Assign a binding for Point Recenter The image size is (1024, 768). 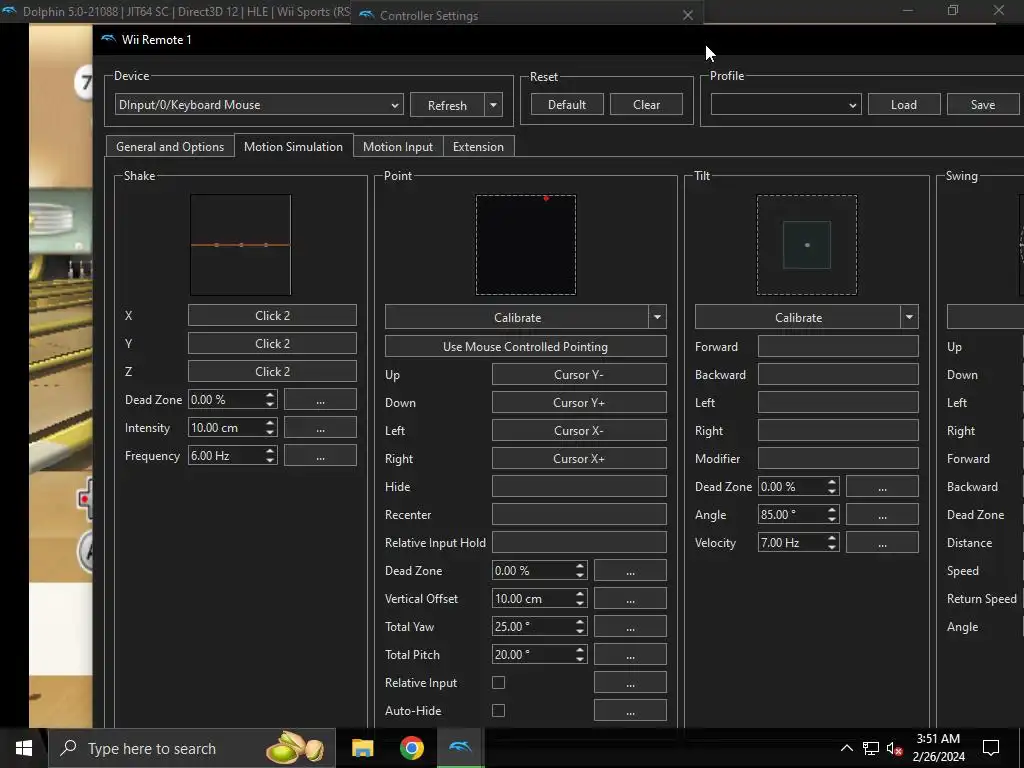point(579,515)
